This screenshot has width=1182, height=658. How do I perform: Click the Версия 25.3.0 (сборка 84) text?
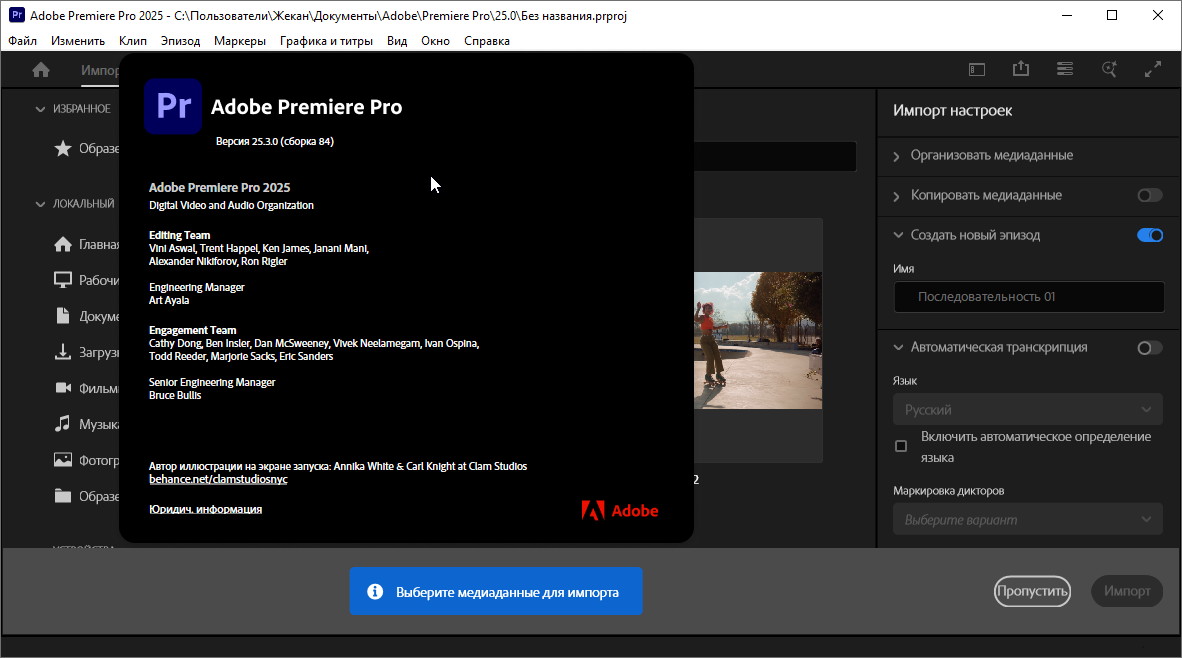point(274,142)
